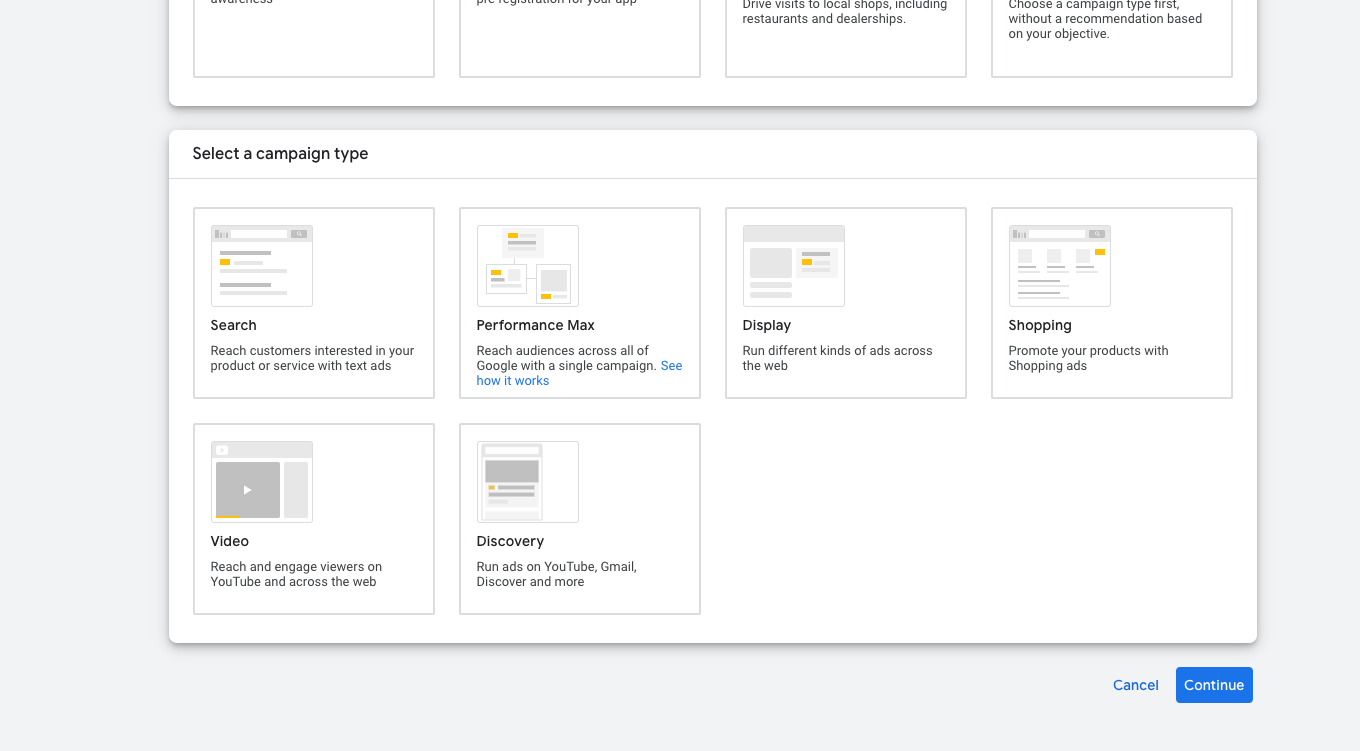Choose the Discovery campaign illustration

(528, 482)
